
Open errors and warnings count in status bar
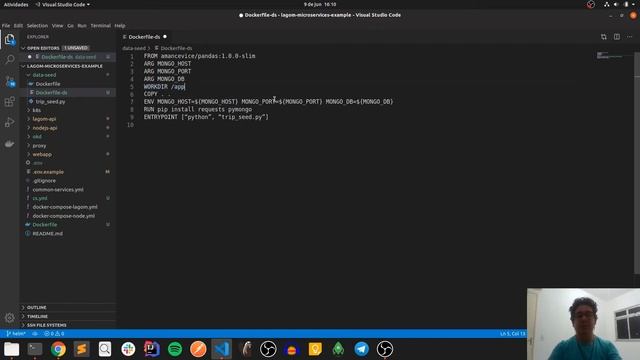coord(54,334)
